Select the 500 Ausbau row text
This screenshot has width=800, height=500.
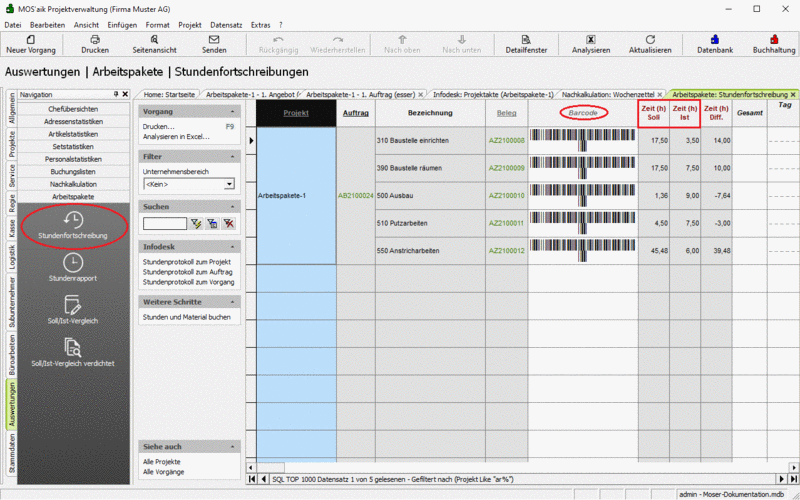pos(395,195)
